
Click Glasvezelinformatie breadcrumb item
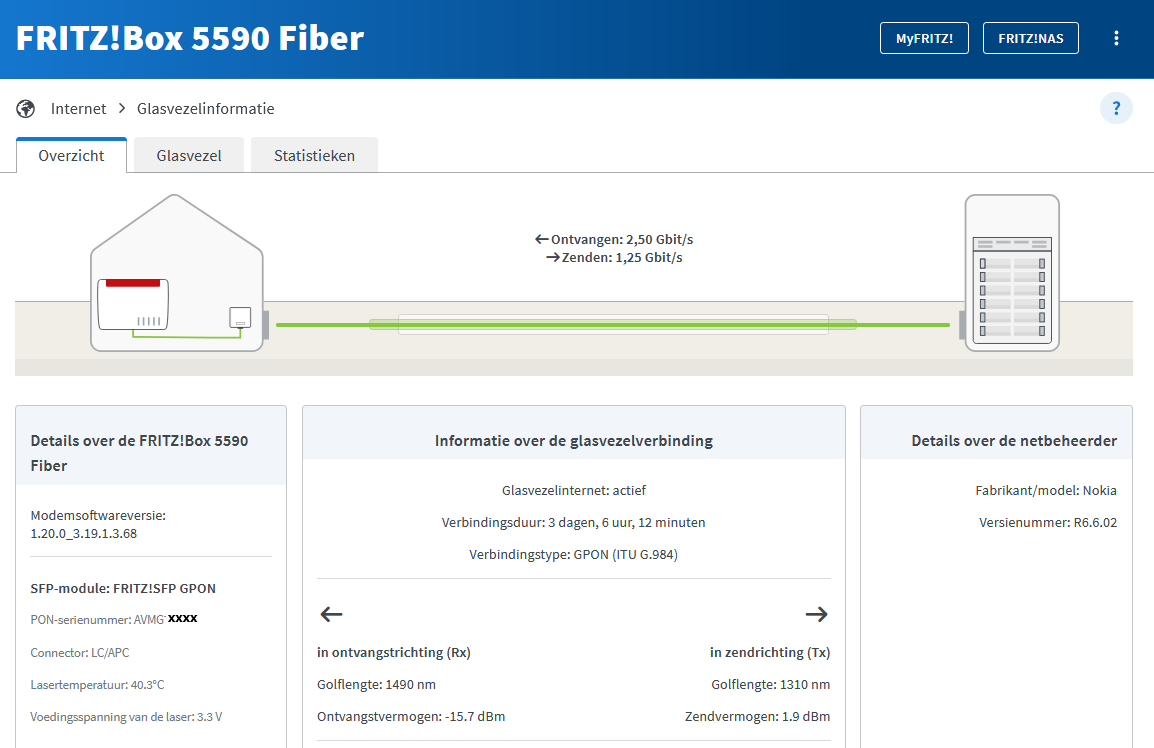point(205,108)
